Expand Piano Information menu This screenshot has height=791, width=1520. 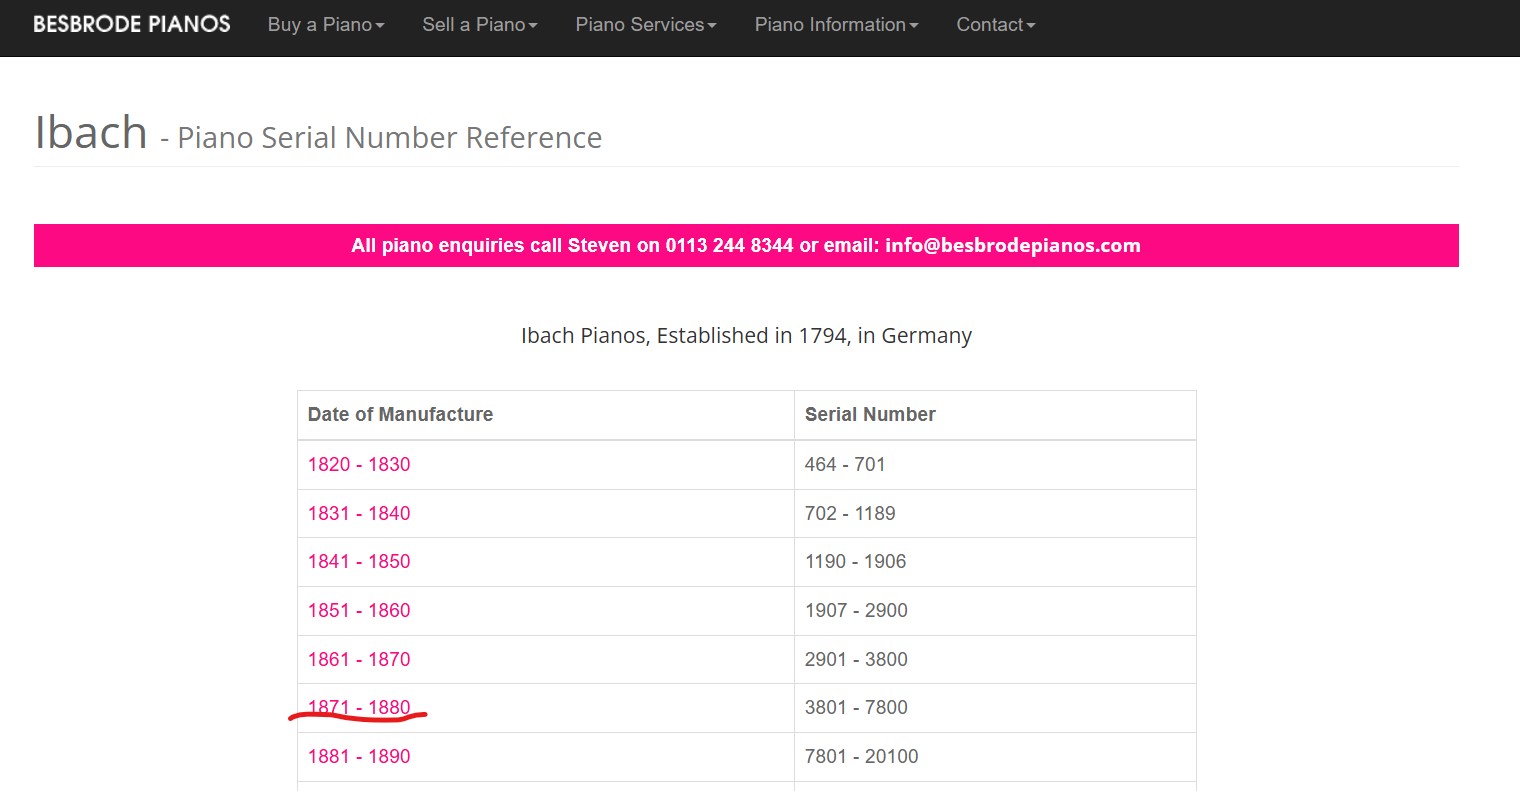pos(837,25)
